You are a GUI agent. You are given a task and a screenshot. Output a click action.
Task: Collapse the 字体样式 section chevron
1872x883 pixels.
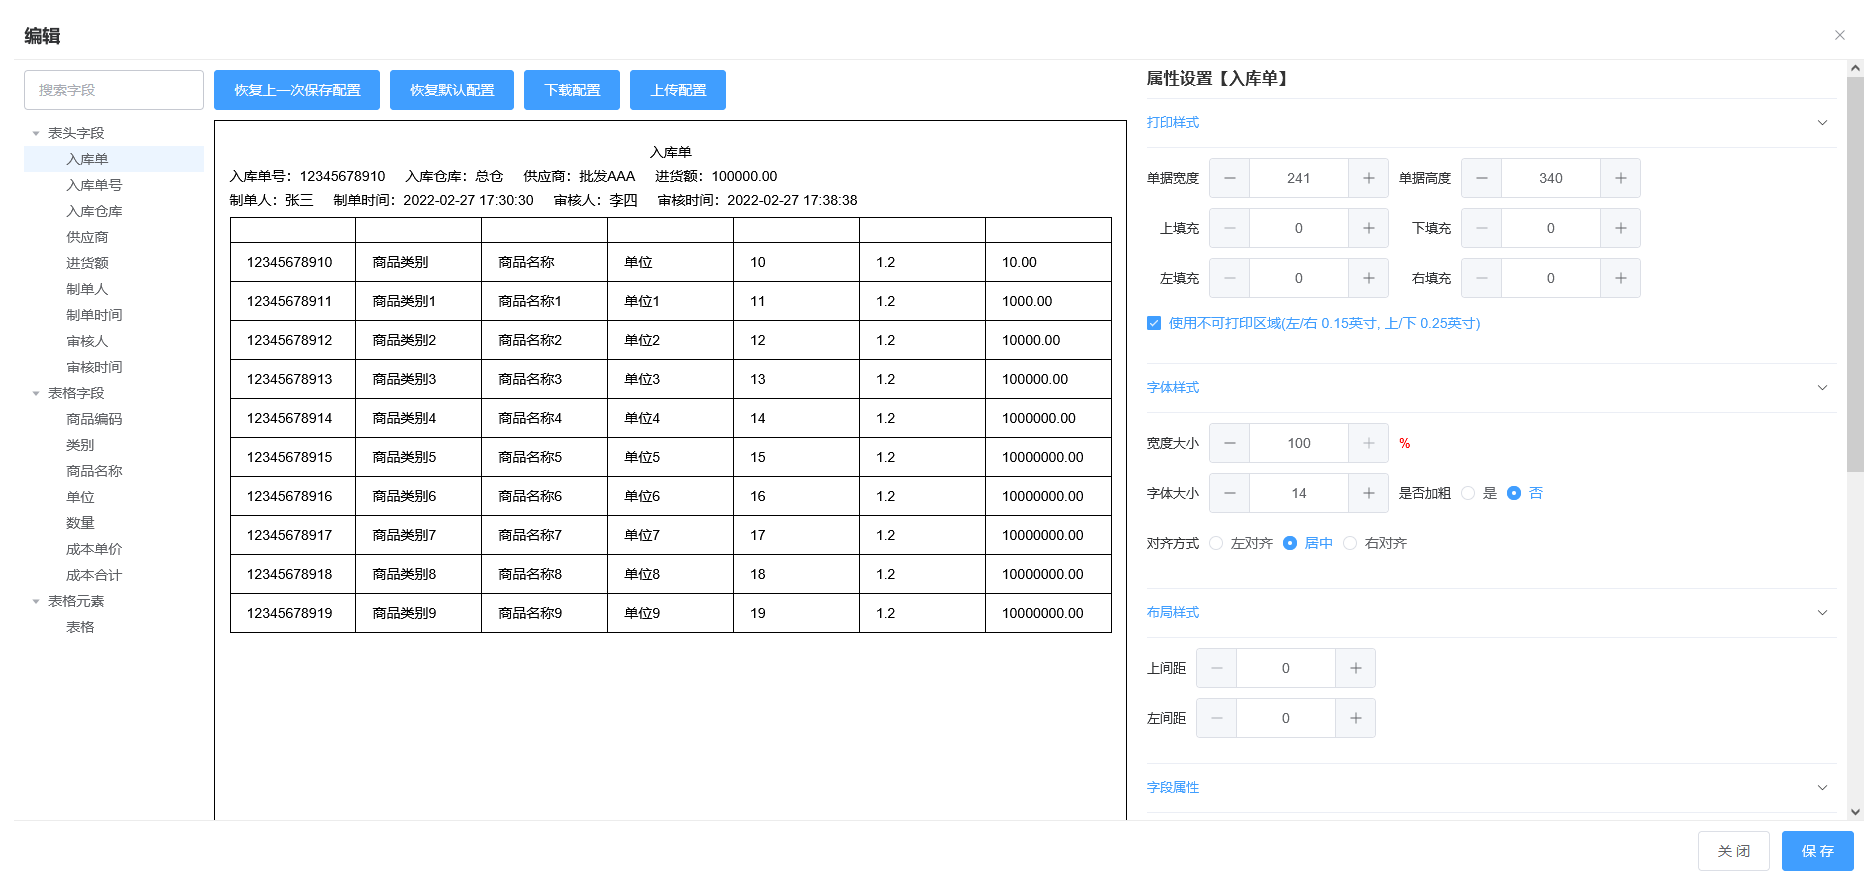[1822, 388]
